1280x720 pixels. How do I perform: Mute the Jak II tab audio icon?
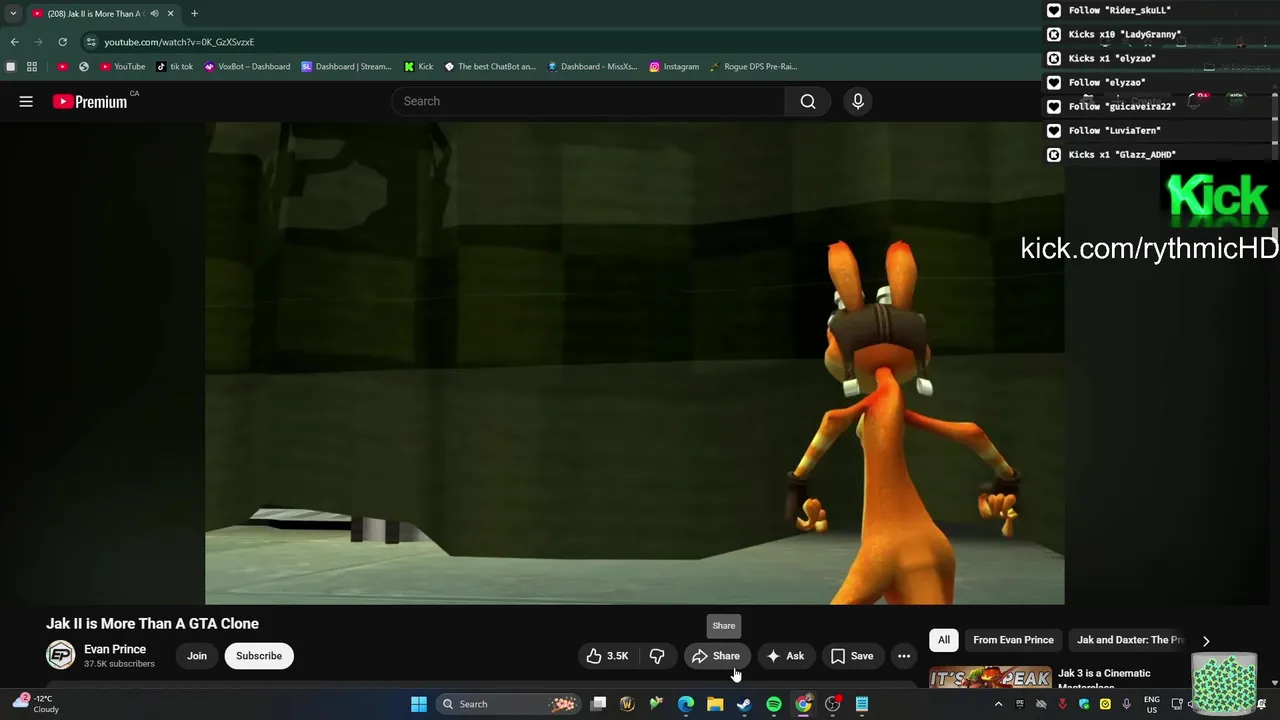tap(154, 14)
